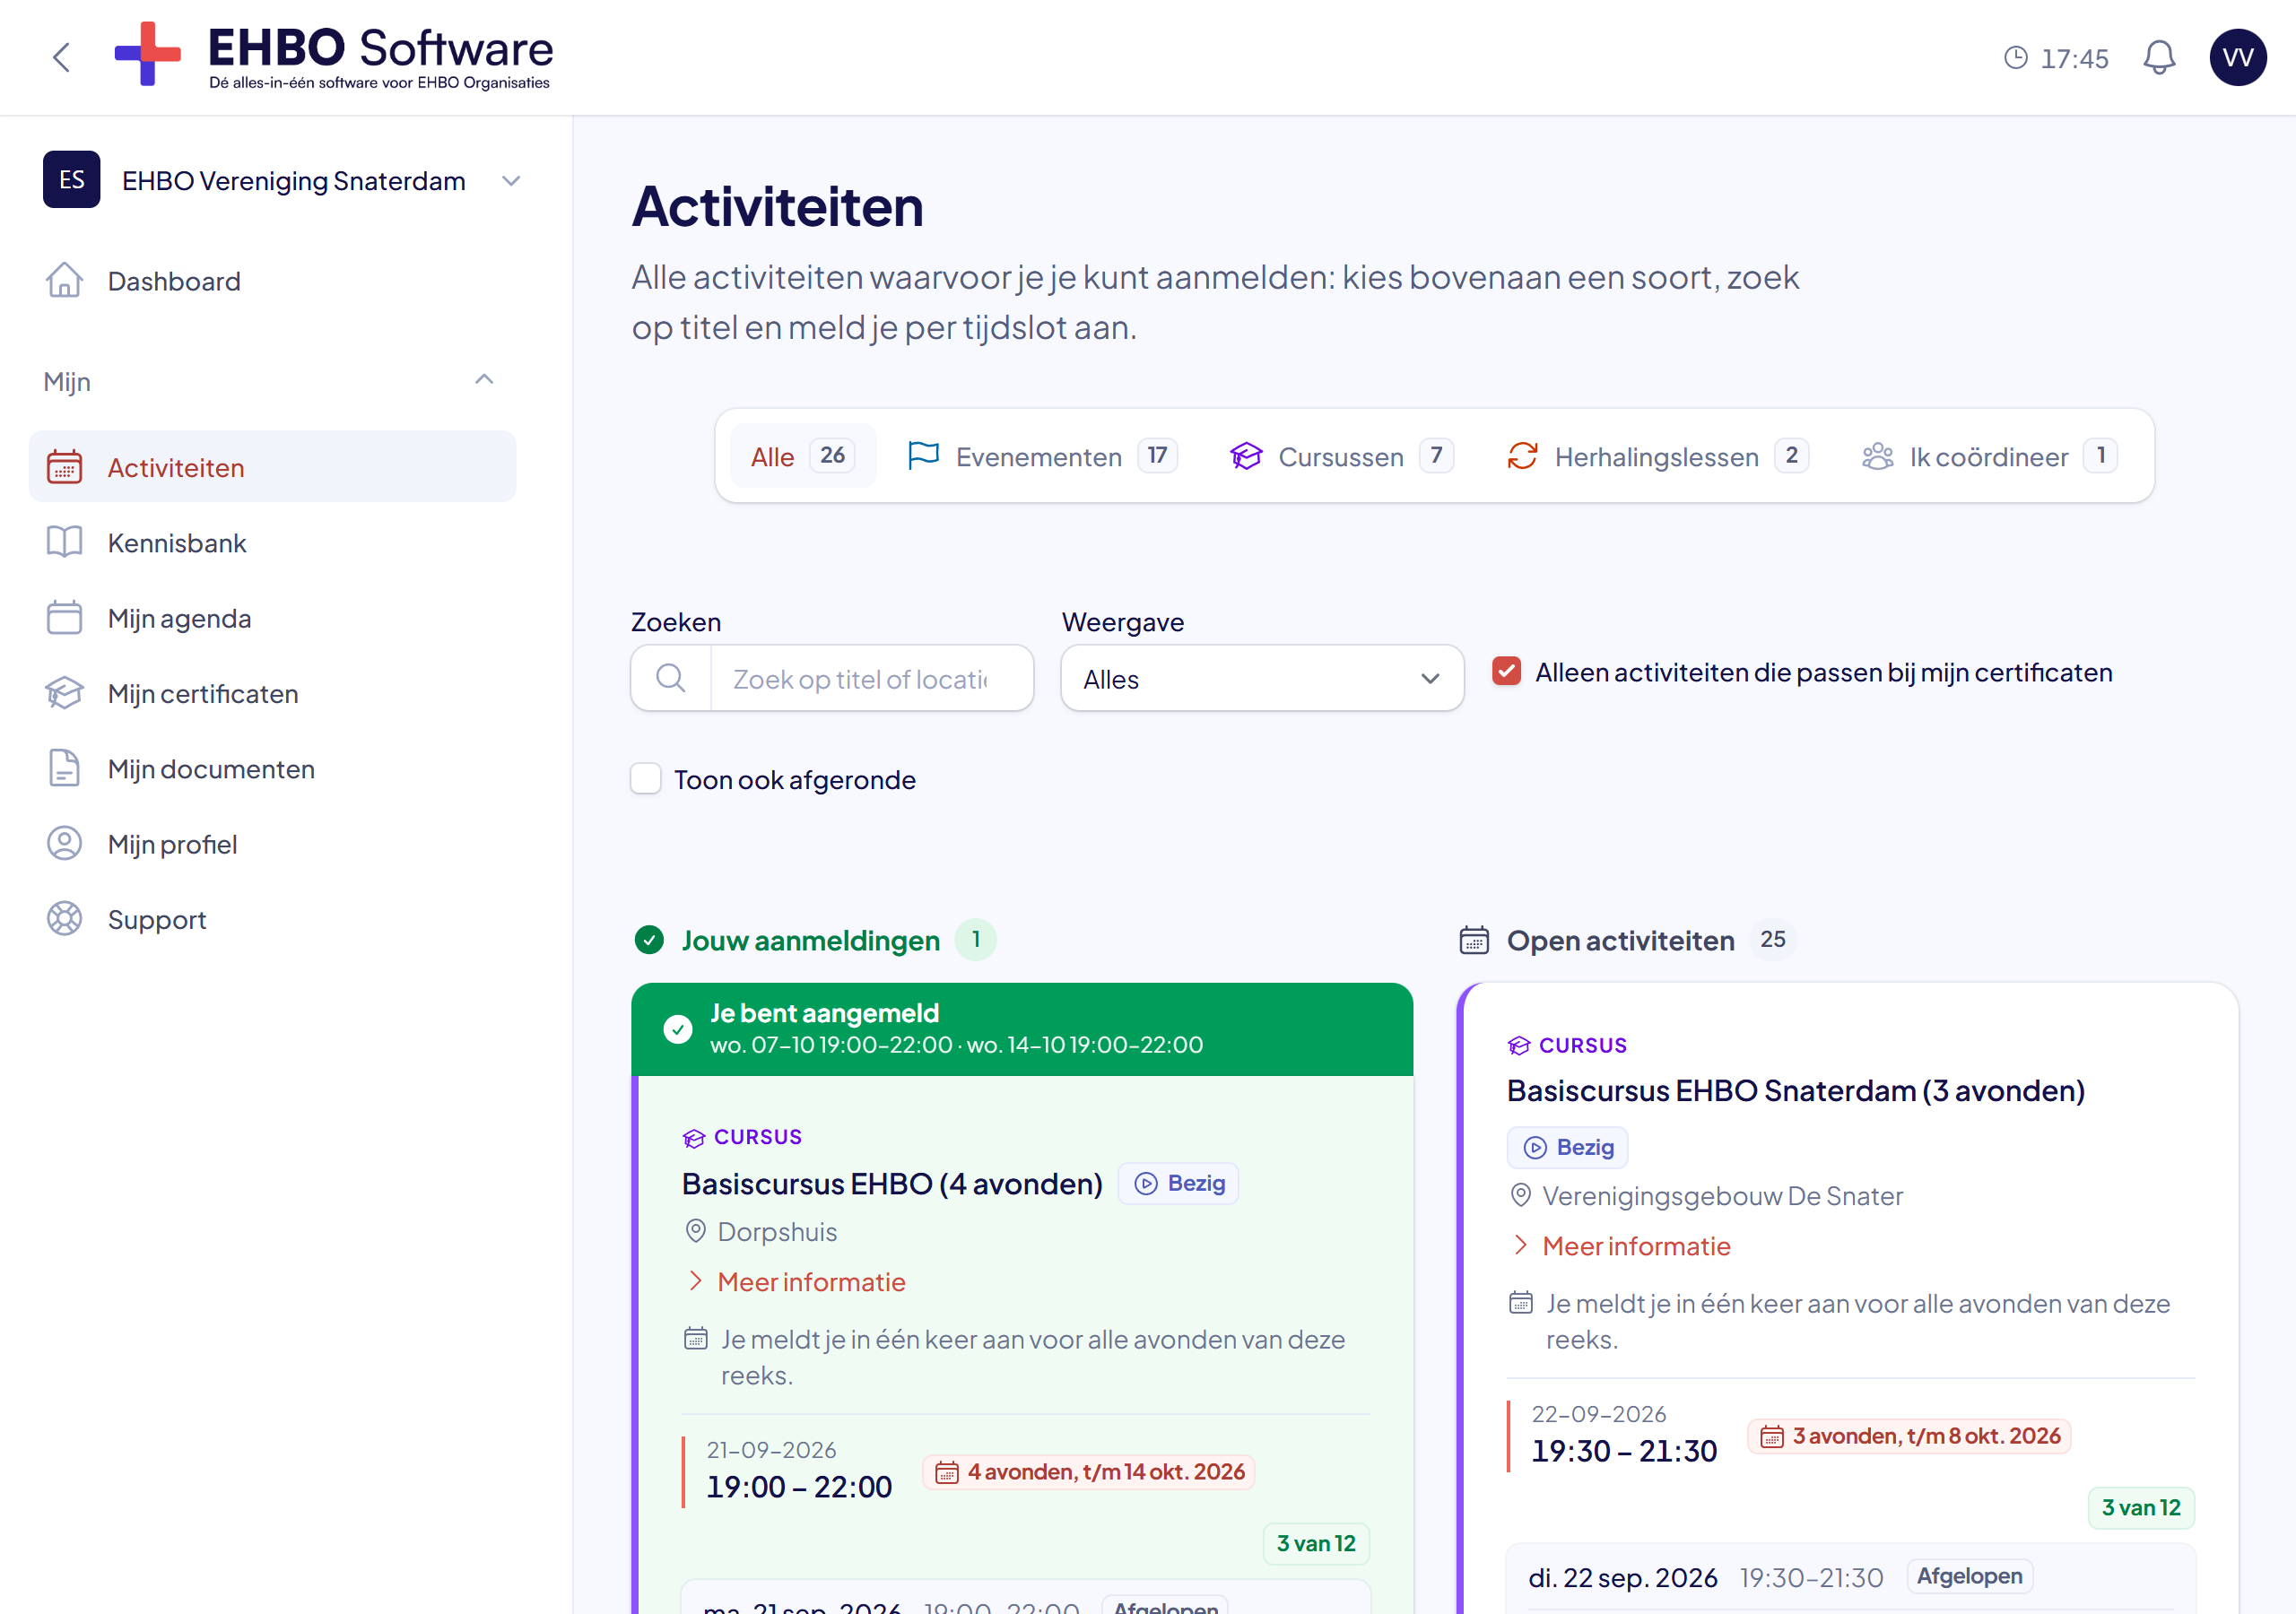Click the 'Je bent aangemeld' green banner

click(x=1021, y=1029)
